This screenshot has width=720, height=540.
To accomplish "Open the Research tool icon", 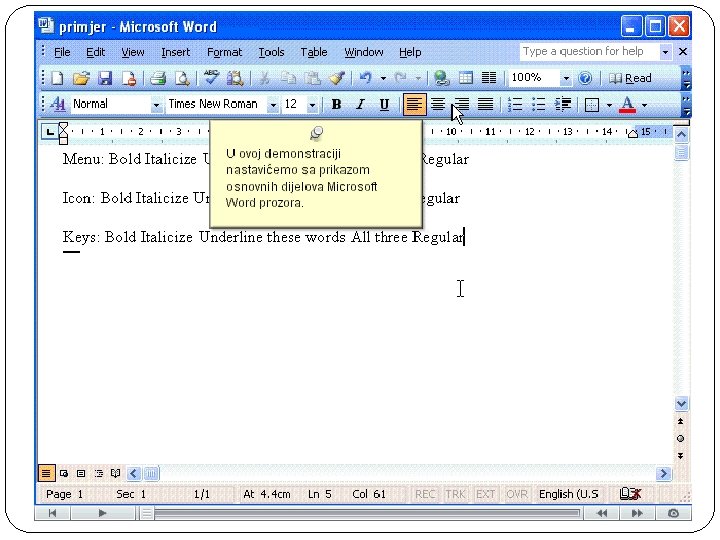I will click(x=235, y=79).
